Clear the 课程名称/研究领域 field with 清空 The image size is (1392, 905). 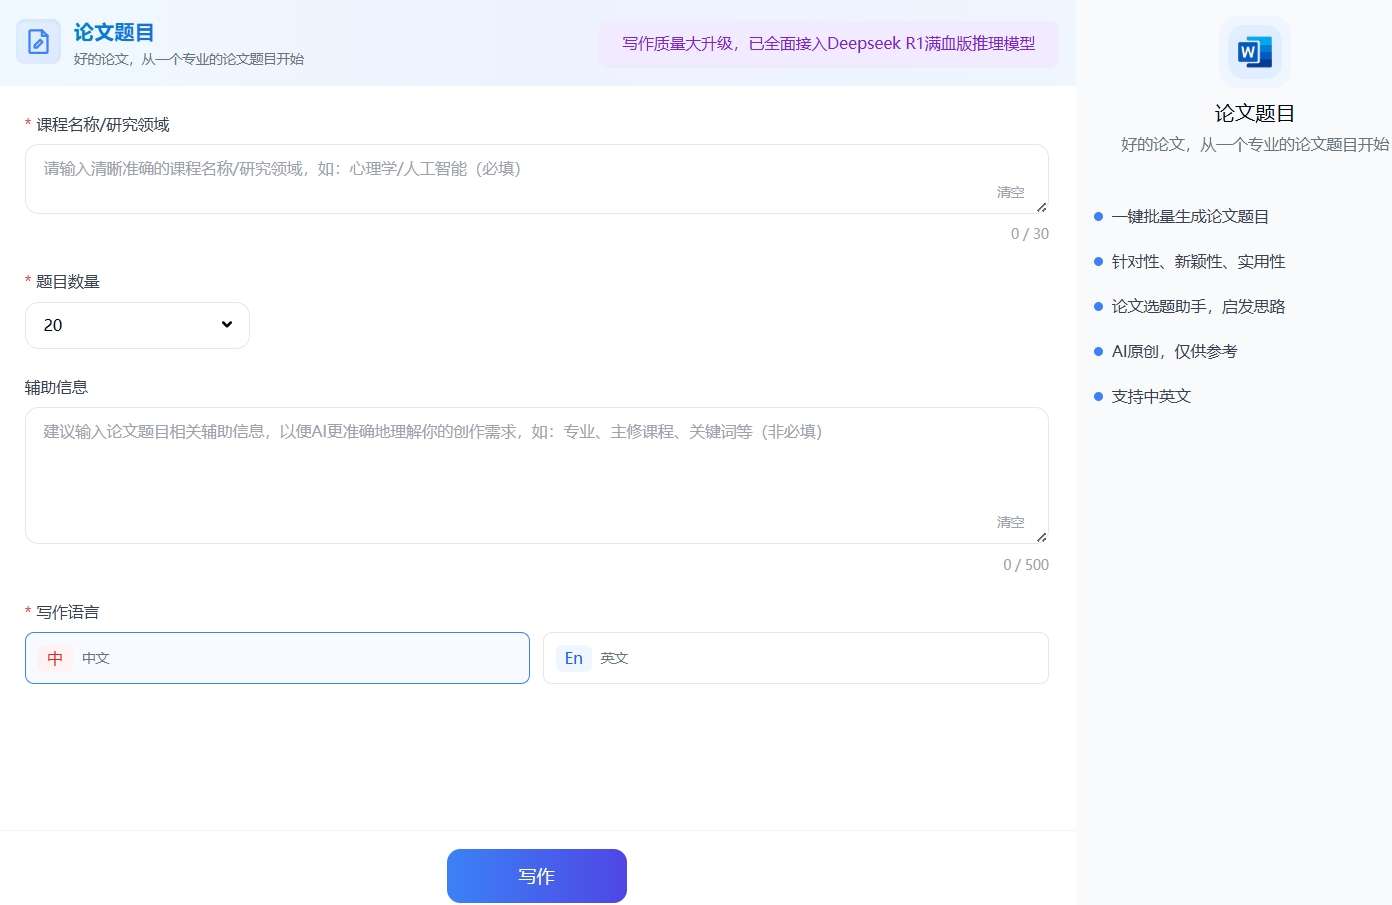(x=1010, y=192)
